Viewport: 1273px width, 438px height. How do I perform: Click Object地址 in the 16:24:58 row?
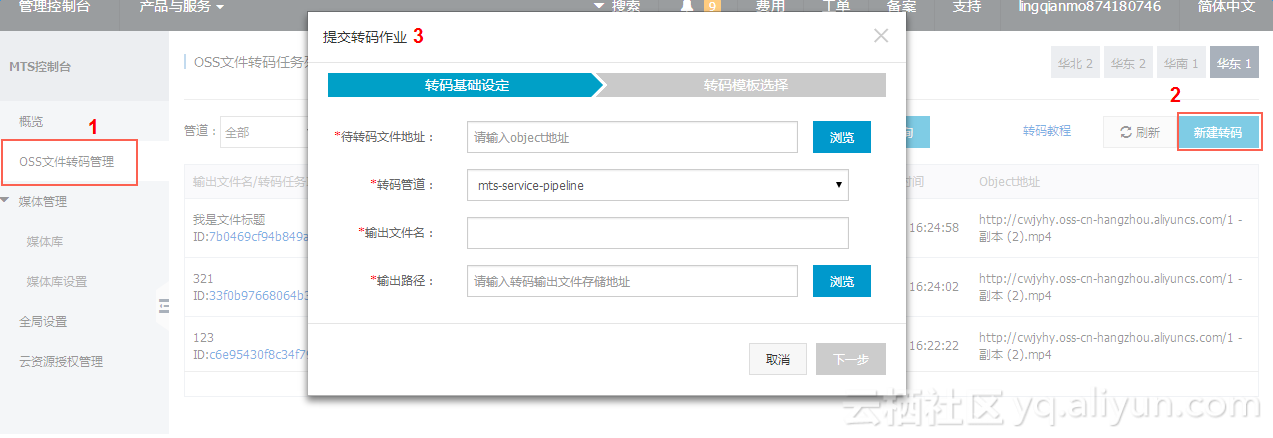[1111, 228]
